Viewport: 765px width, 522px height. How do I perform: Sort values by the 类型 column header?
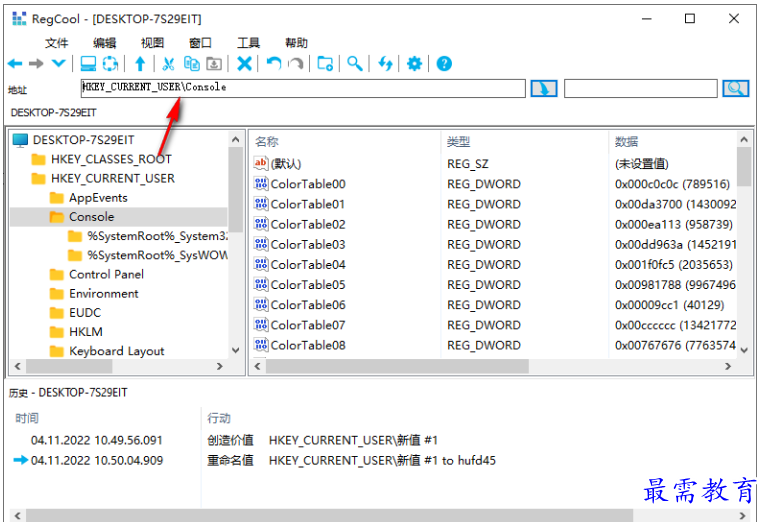point(458,141)
